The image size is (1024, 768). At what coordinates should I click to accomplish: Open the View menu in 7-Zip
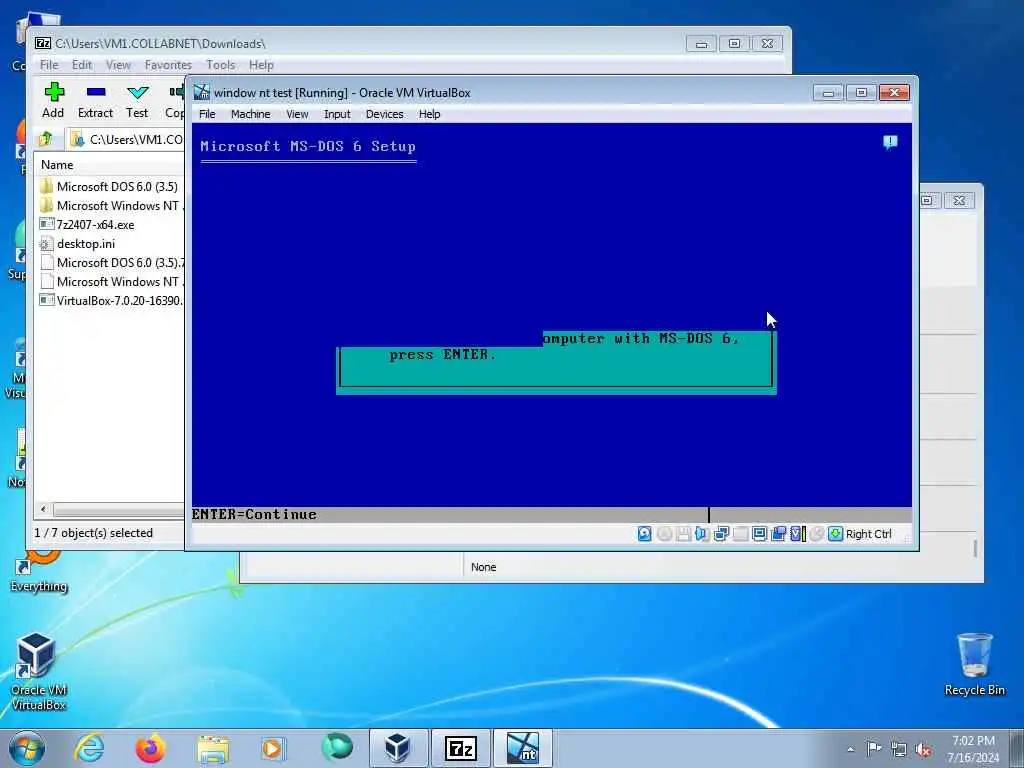[x=118, y=65]
